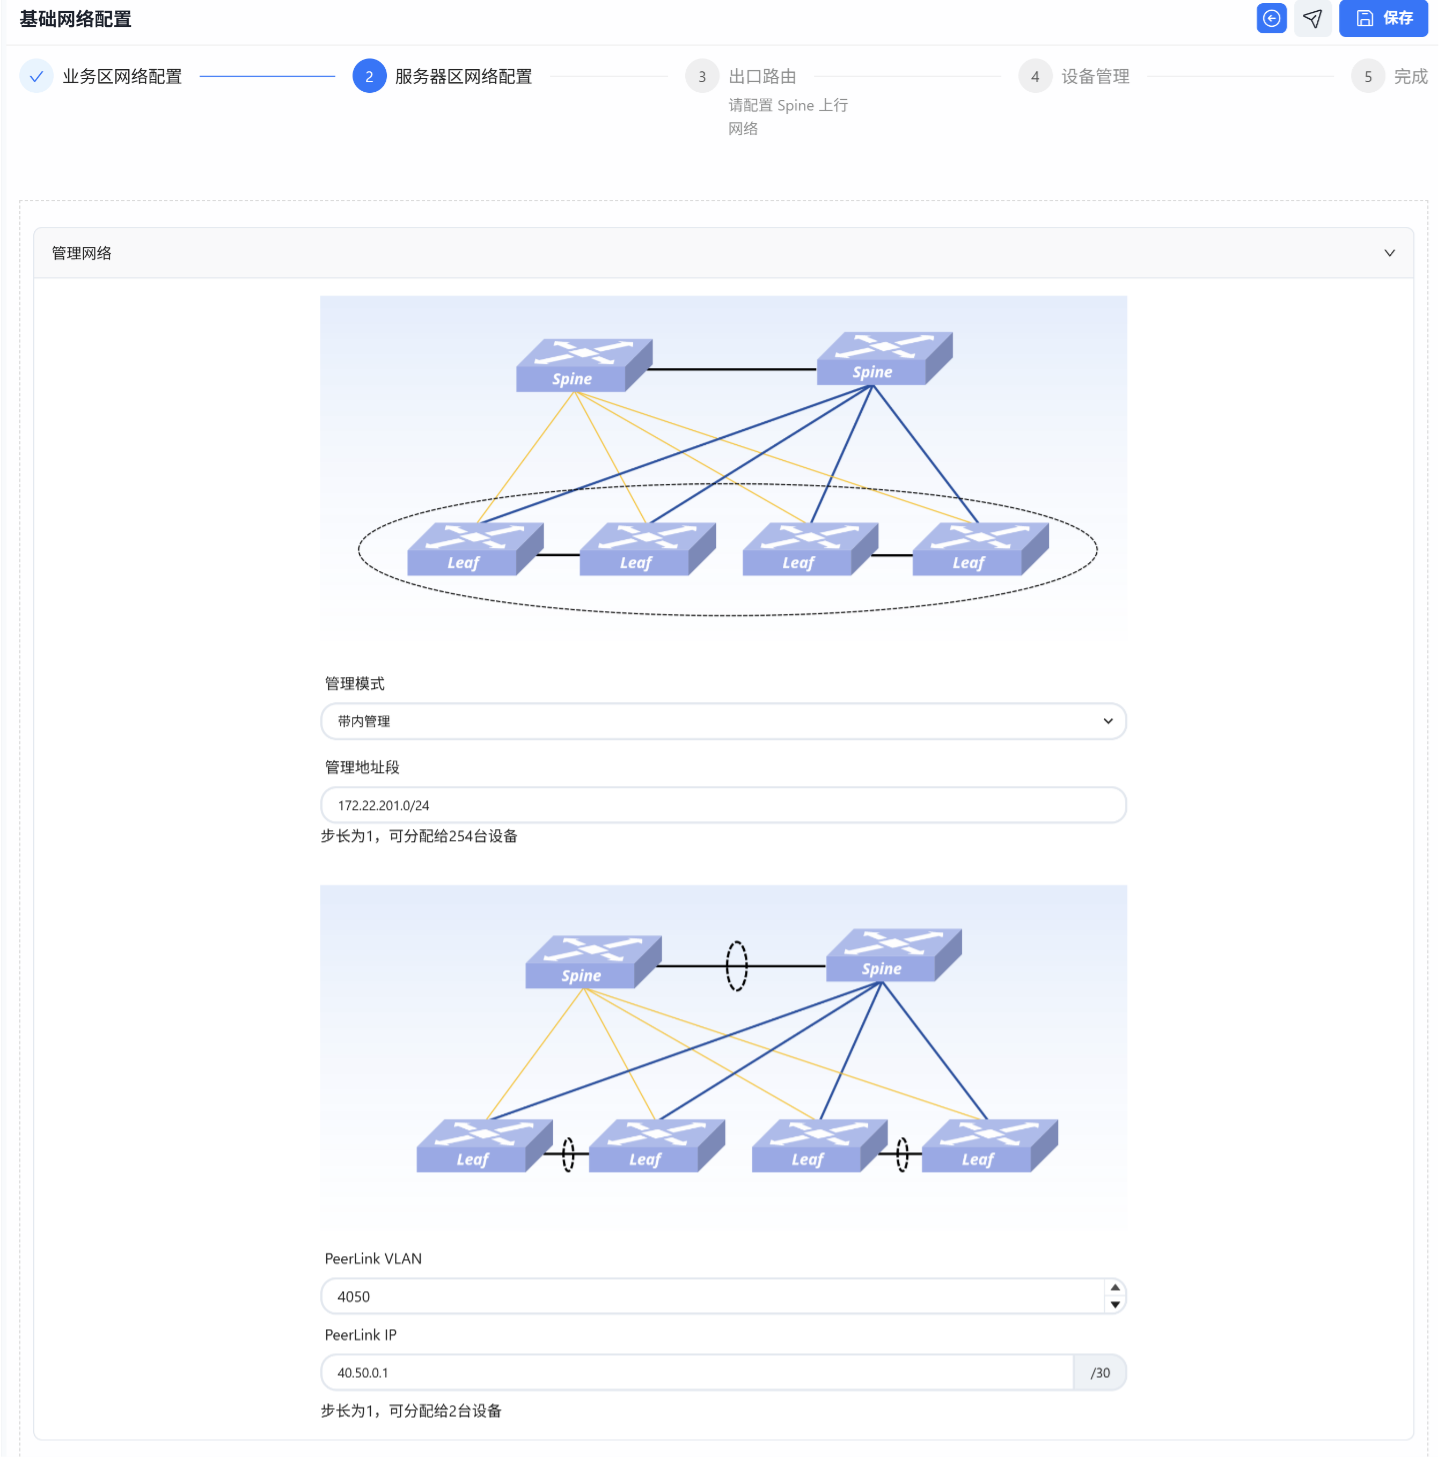Collapse the 管理网络 panel chevron
The height and width of the screenshot is (1460, 1442).
pyautogui.click(x=1389, y=253)
